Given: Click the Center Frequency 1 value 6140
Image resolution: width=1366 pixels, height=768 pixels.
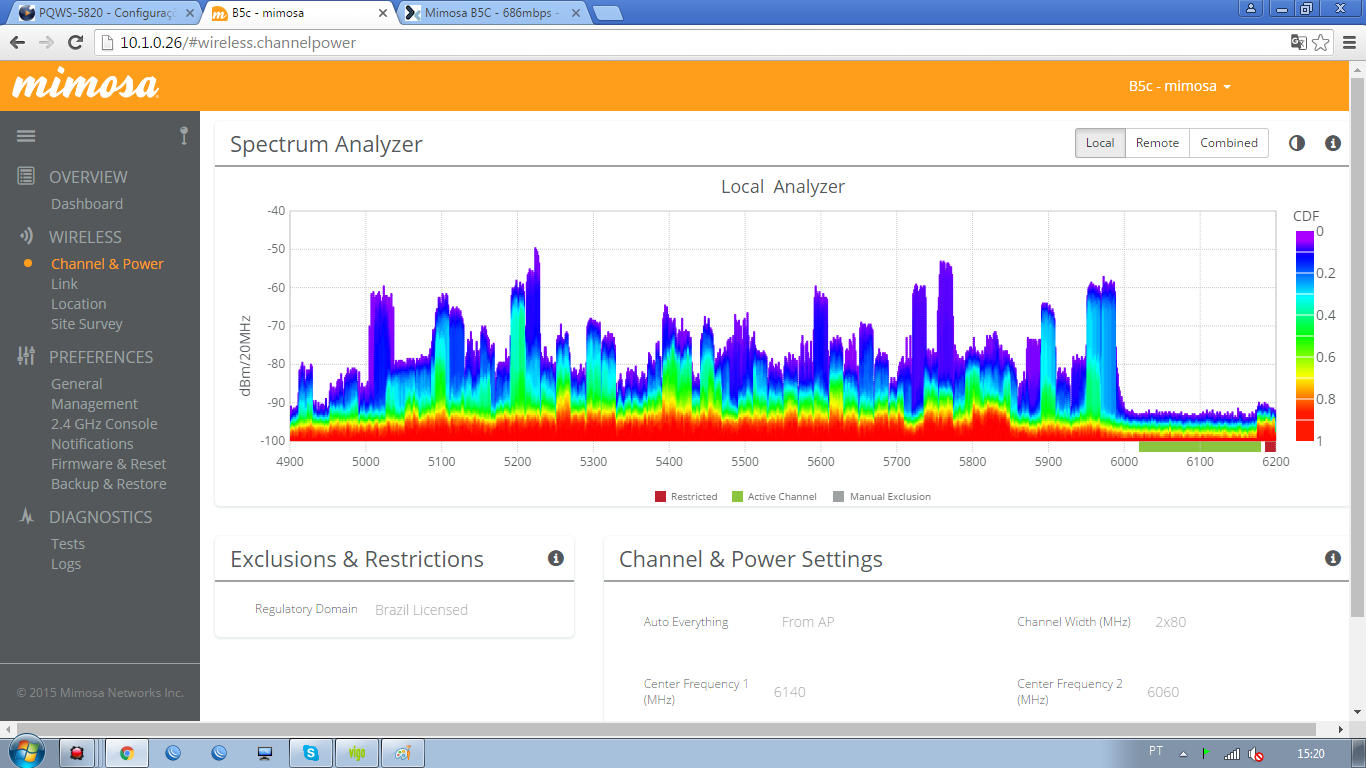Looking at the screenshot, I should tap(789, 692).
